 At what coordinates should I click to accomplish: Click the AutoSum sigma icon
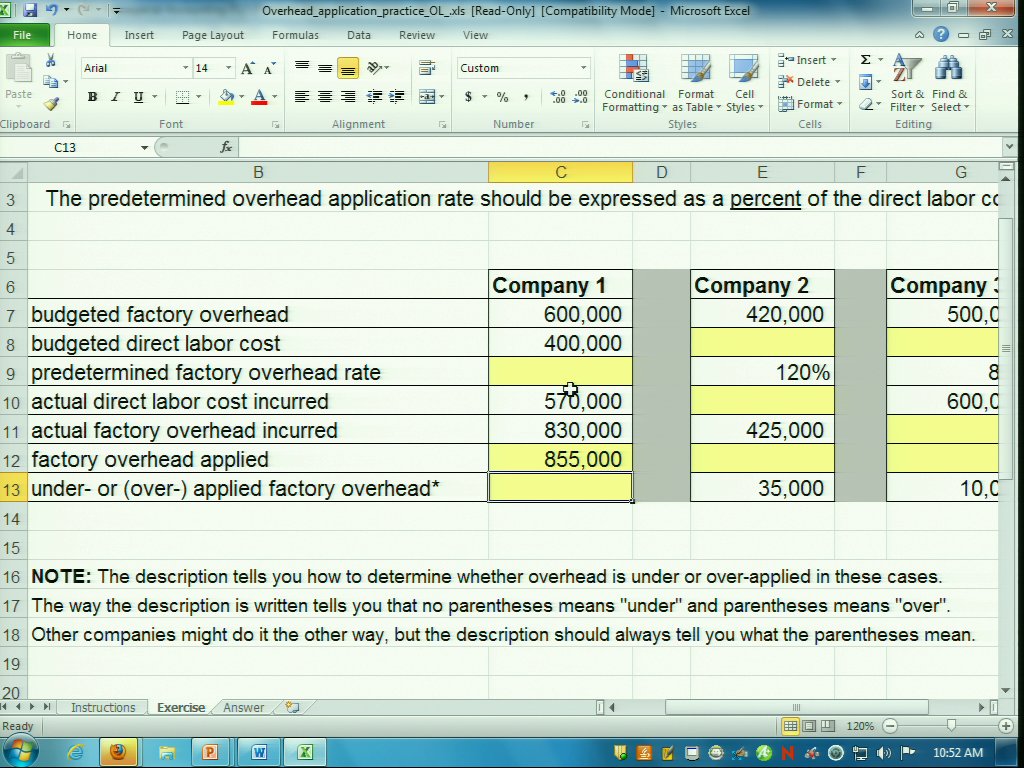(865, 60)
